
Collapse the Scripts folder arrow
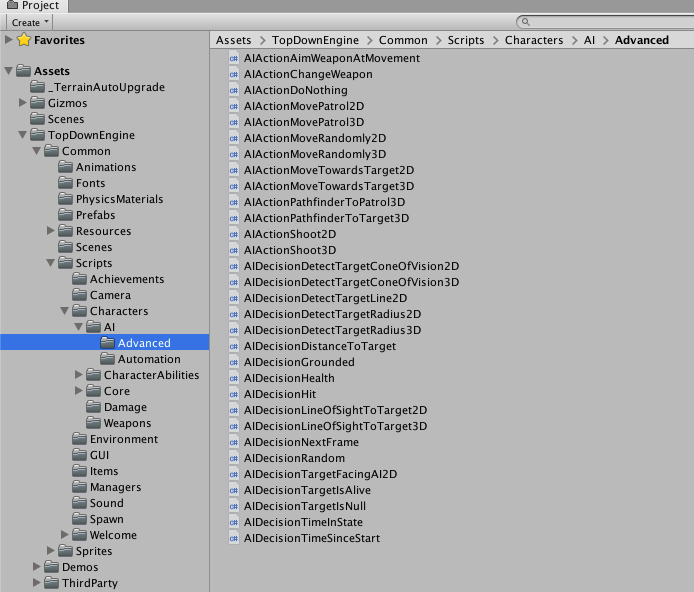[x=50, y=263]
